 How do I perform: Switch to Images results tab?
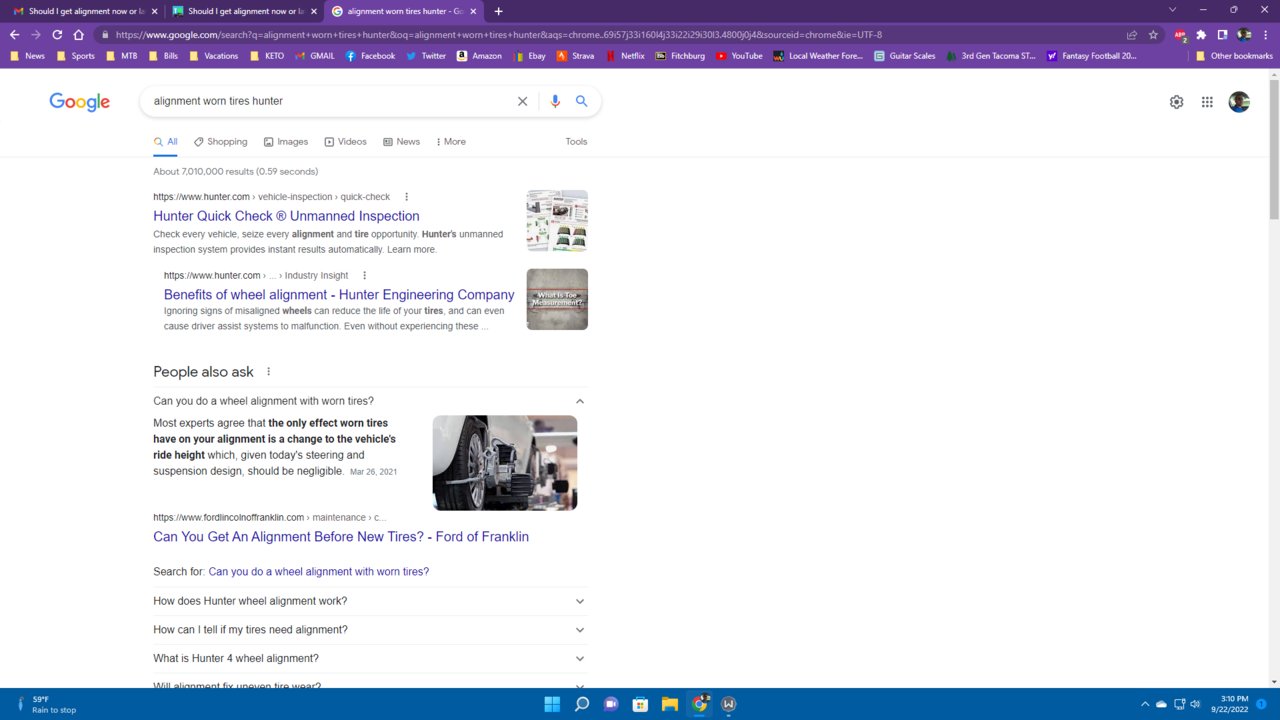[286, 142]
